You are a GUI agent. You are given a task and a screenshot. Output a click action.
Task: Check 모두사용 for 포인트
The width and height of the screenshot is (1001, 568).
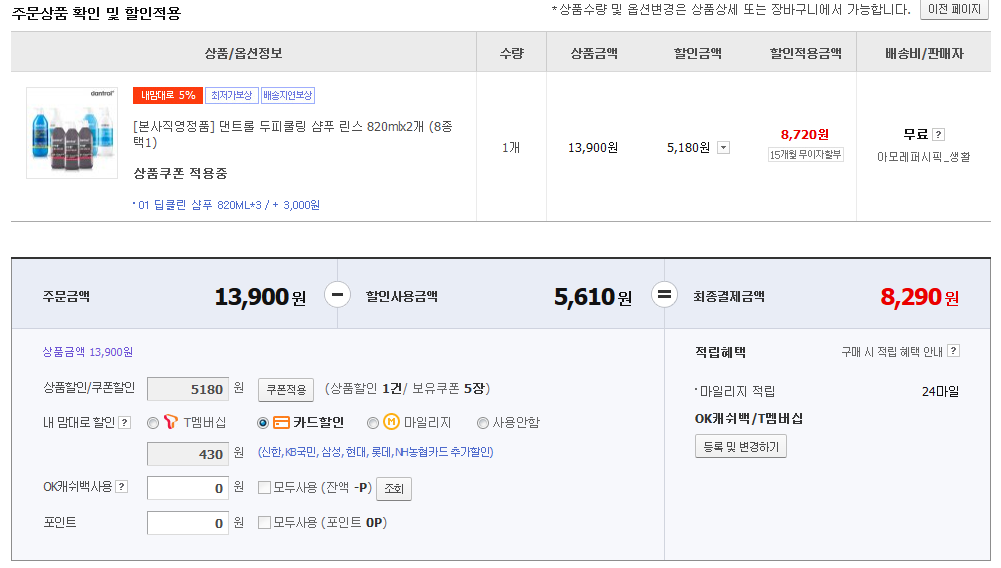click(x=265, y=522)
